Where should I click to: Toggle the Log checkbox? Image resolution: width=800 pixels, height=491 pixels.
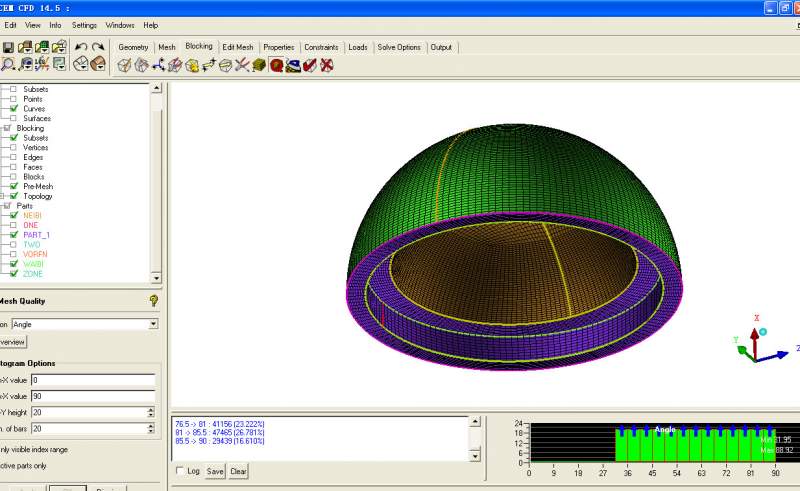(180, 470)
